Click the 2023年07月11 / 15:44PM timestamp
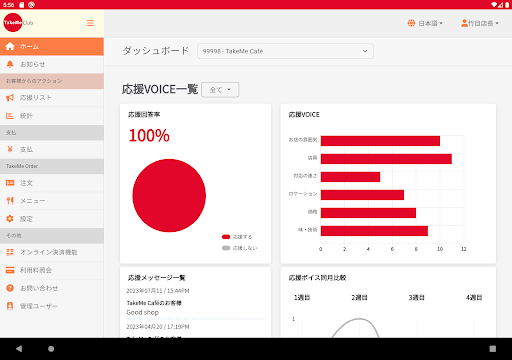Viewport: 512px width, 360px height. point(158,291)
